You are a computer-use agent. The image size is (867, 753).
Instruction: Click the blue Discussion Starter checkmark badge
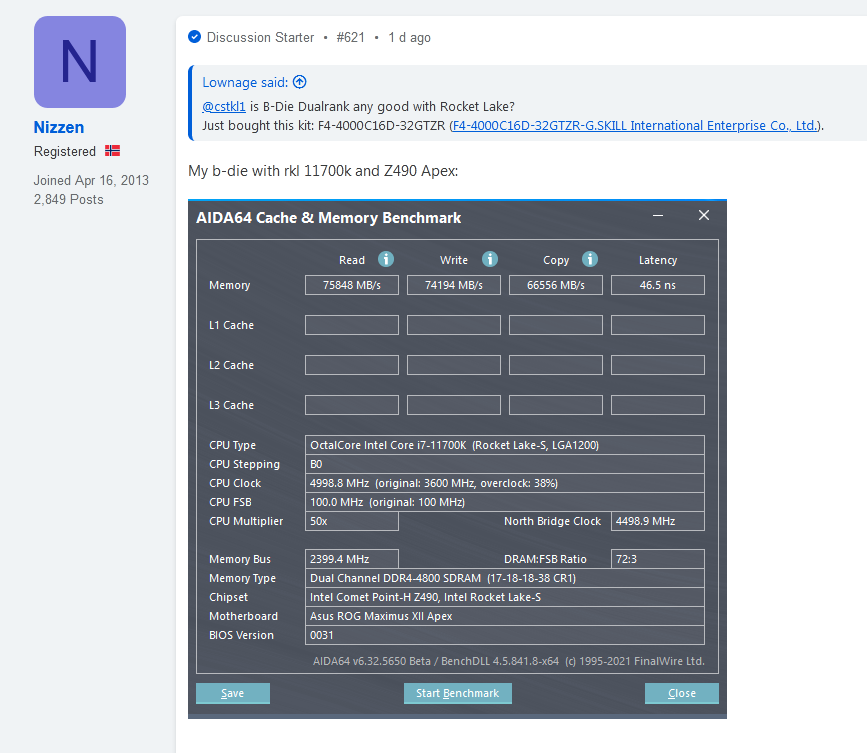coord(194,37)
